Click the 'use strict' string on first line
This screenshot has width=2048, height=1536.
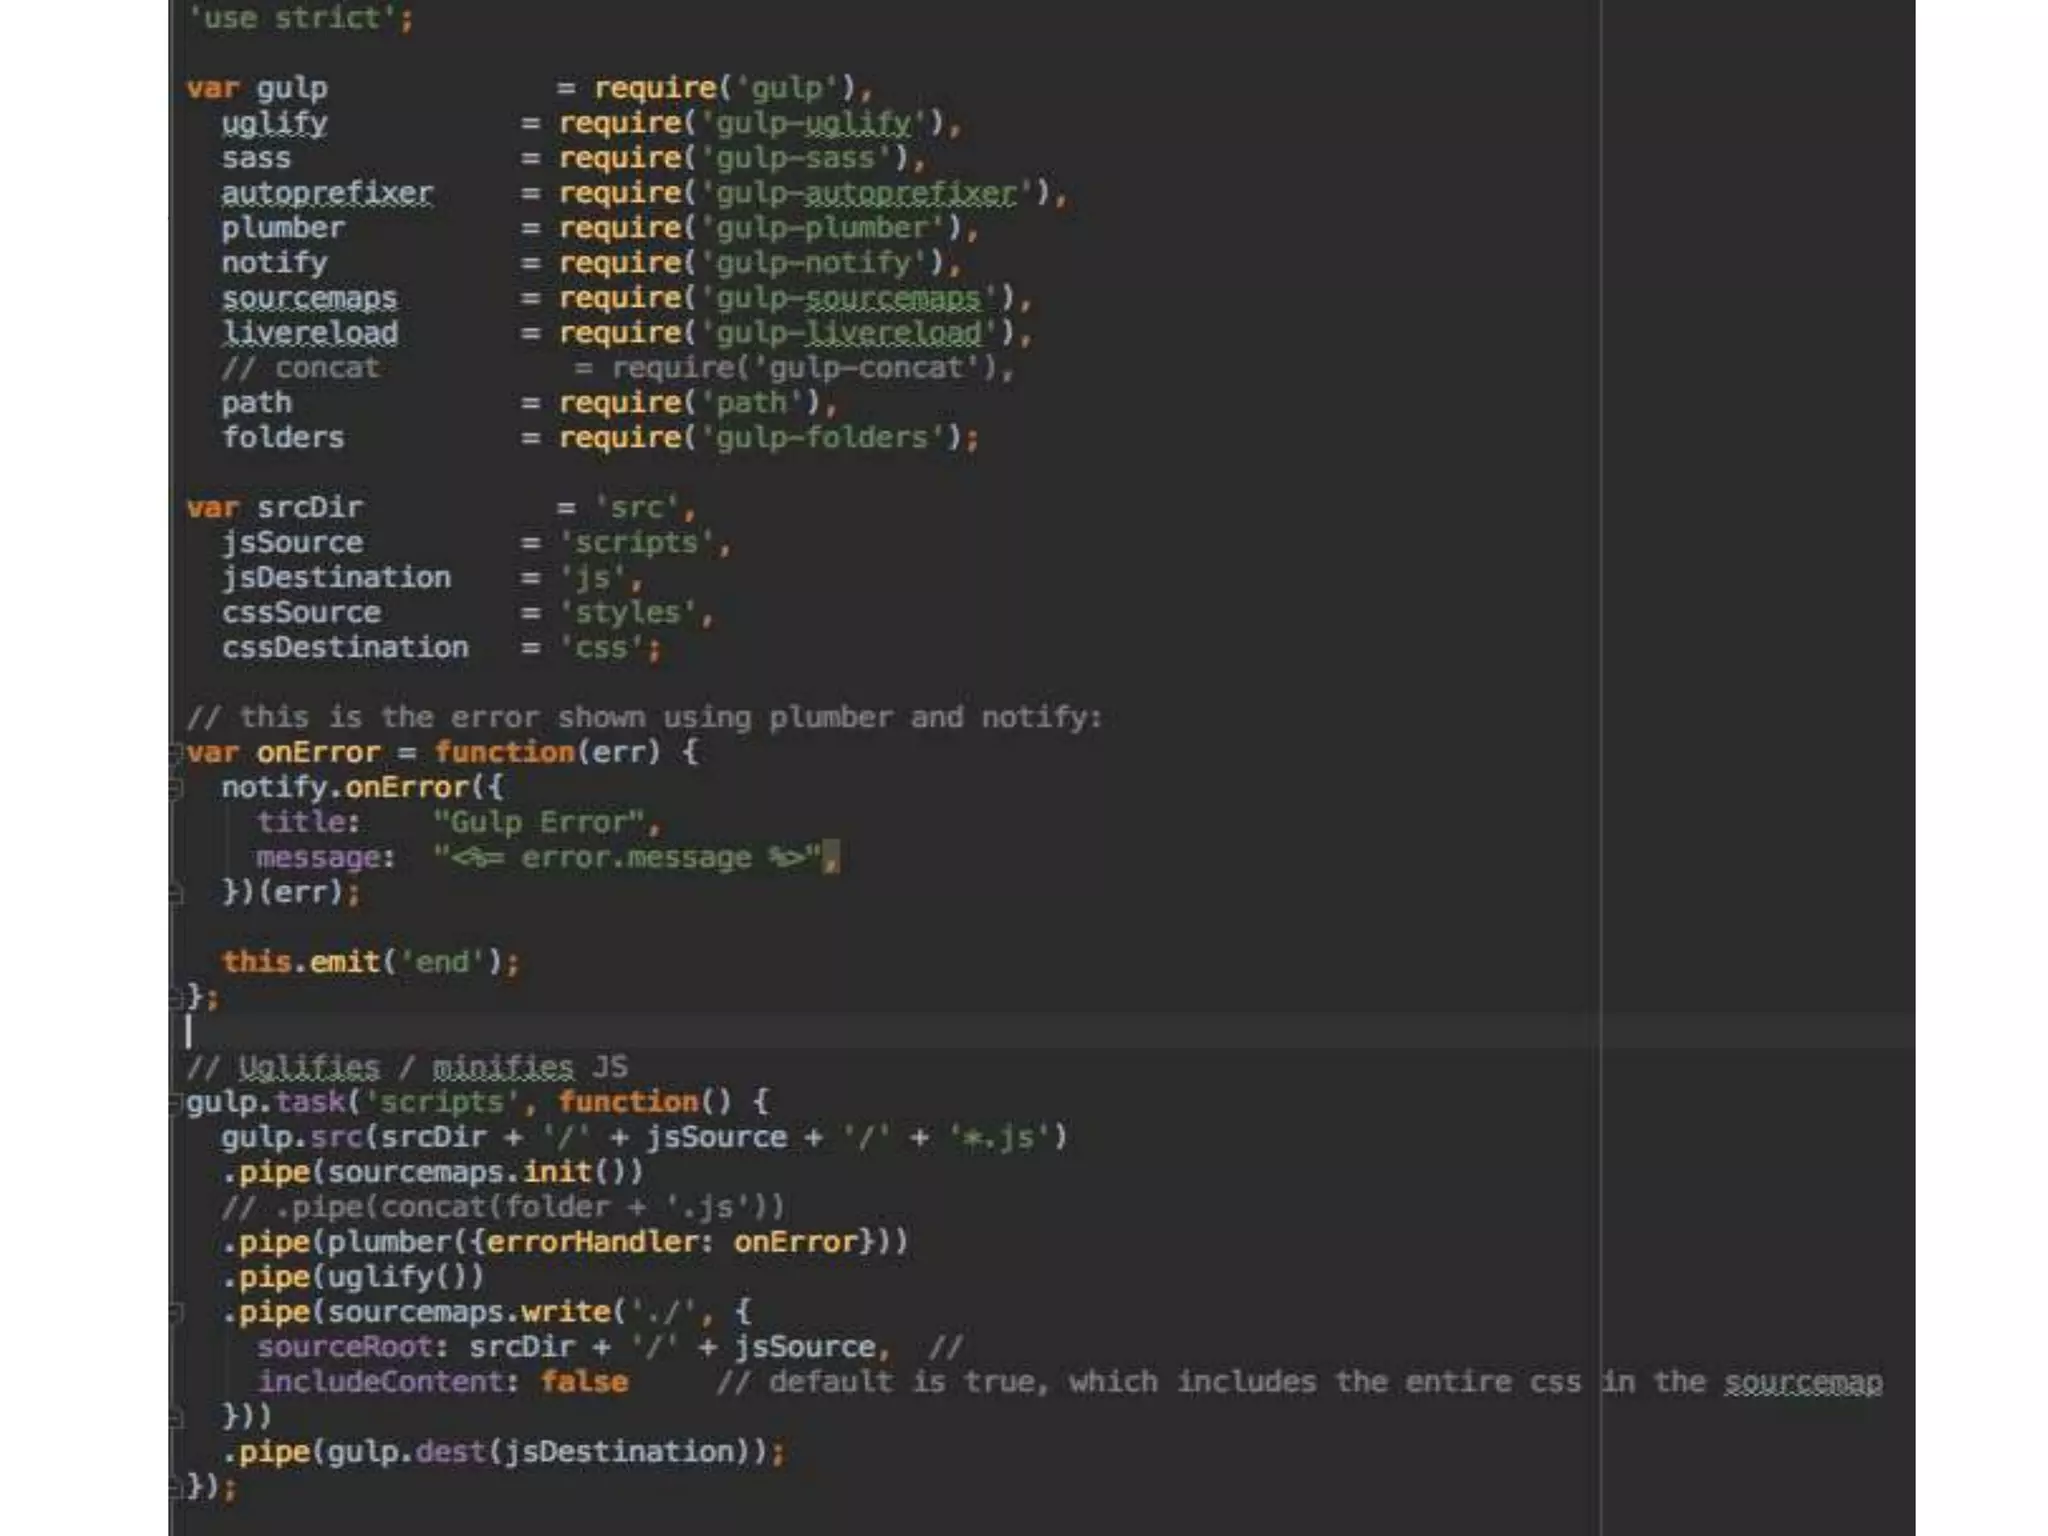pos(293,18)
